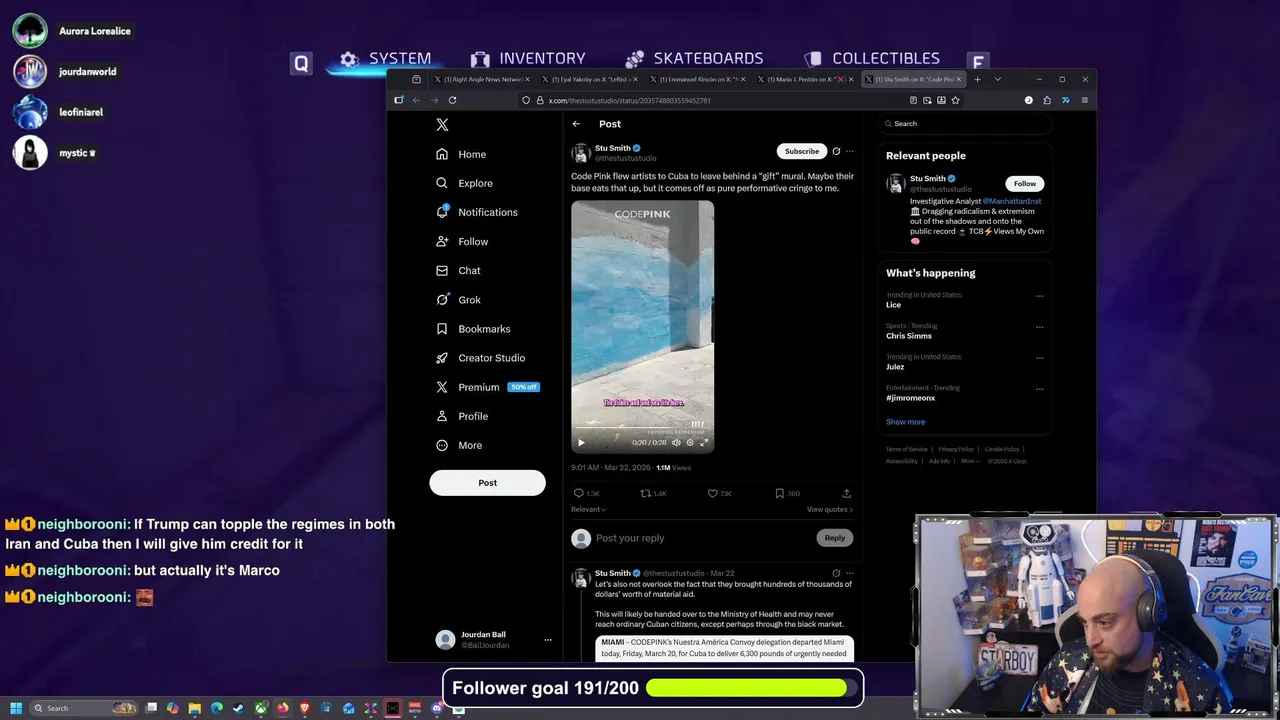The width and height of the screenshot is (1280, 720).
Task: Click the X Search box
Action: pos(965,123)
